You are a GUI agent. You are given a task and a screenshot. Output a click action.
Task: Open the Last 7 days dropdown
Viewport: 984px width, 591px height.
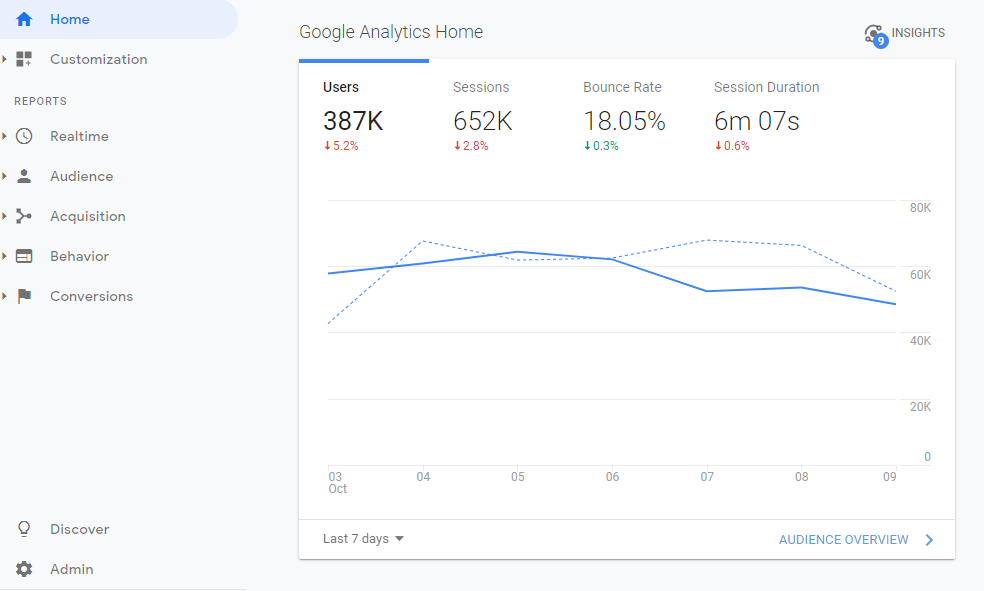coord(363,539)
